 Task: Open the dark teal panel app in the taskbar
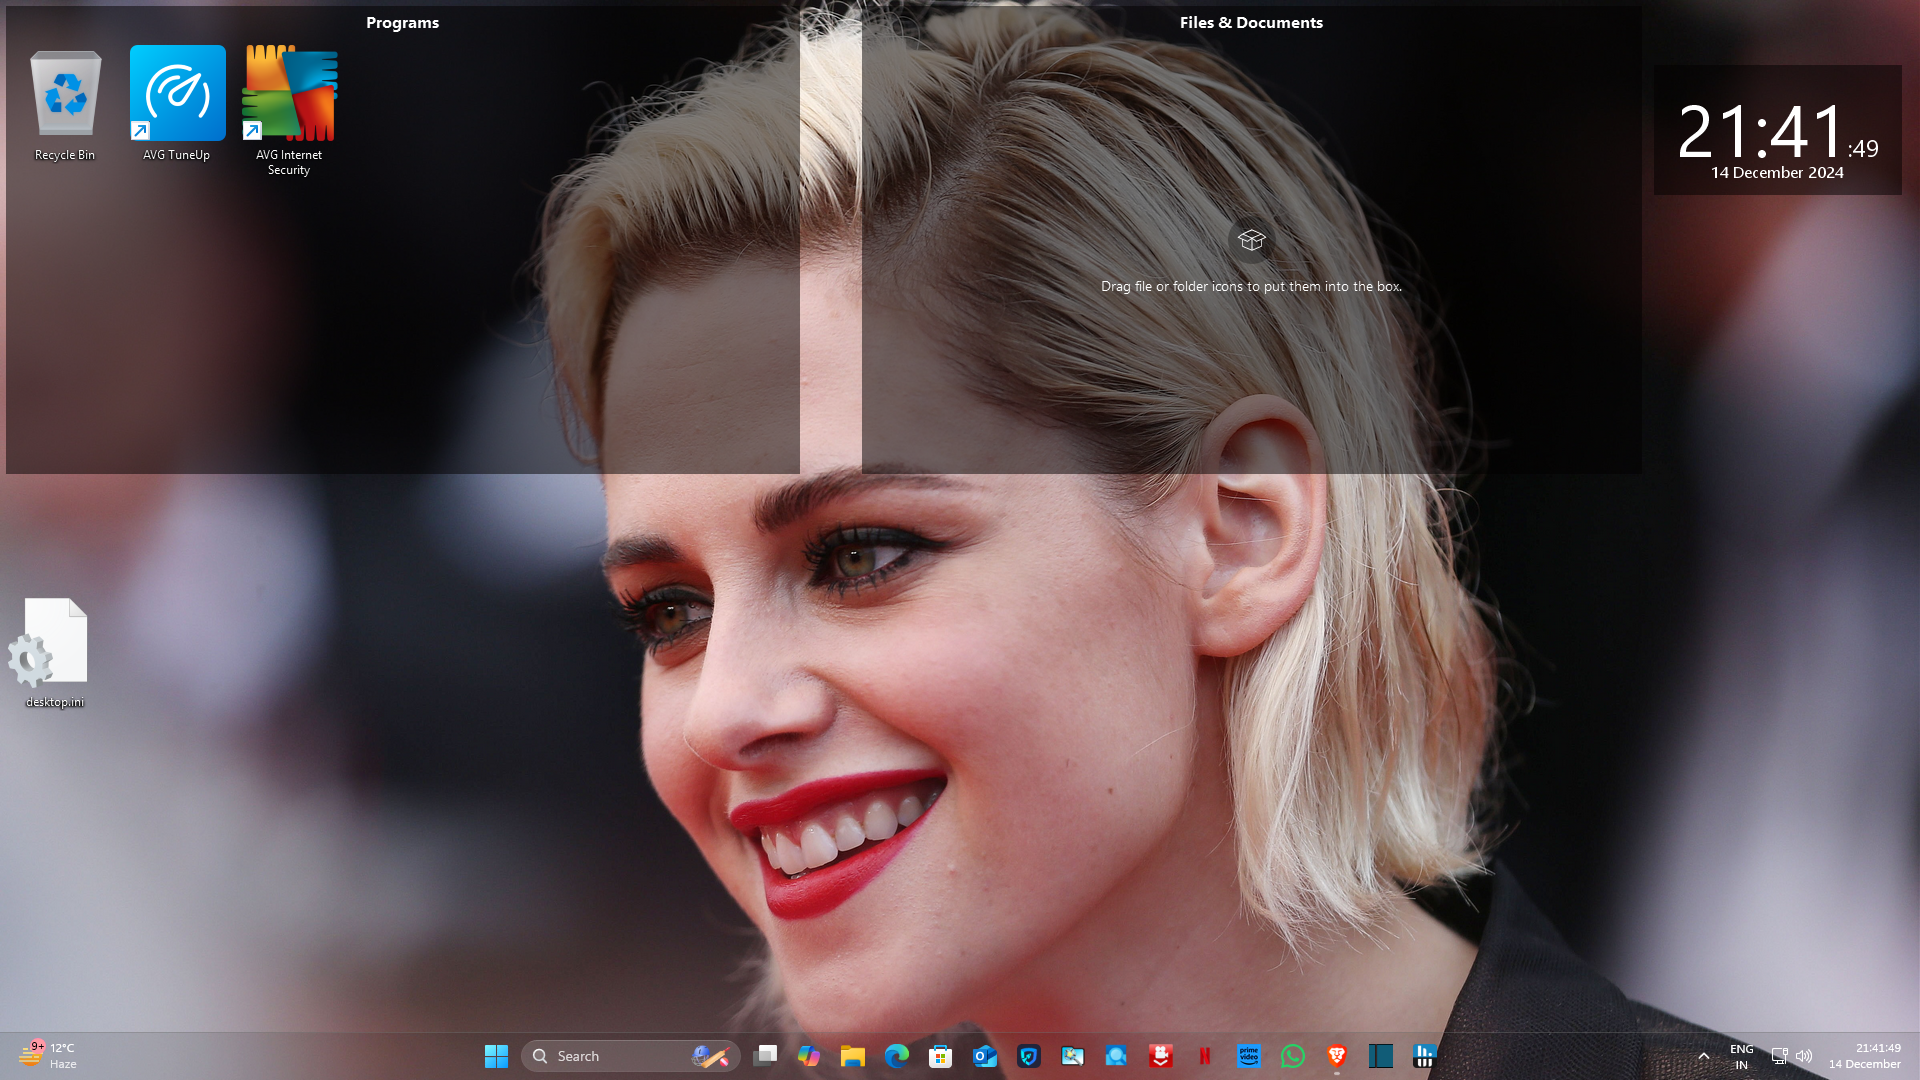coord(1381,1056)
